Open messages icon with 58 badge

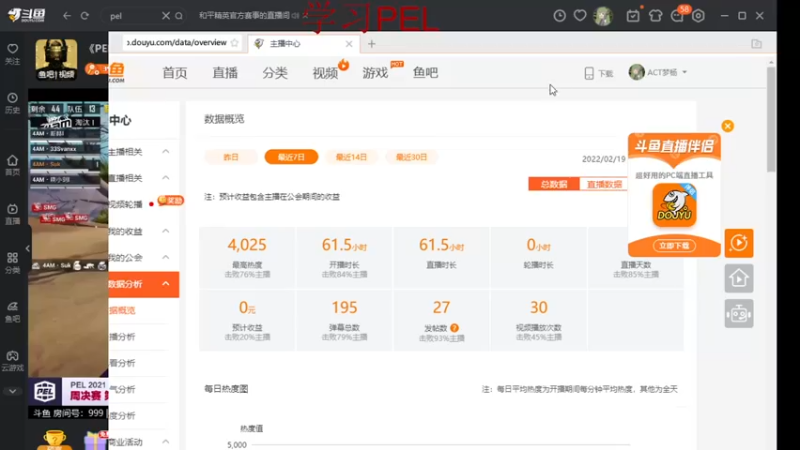coord(678,16)
